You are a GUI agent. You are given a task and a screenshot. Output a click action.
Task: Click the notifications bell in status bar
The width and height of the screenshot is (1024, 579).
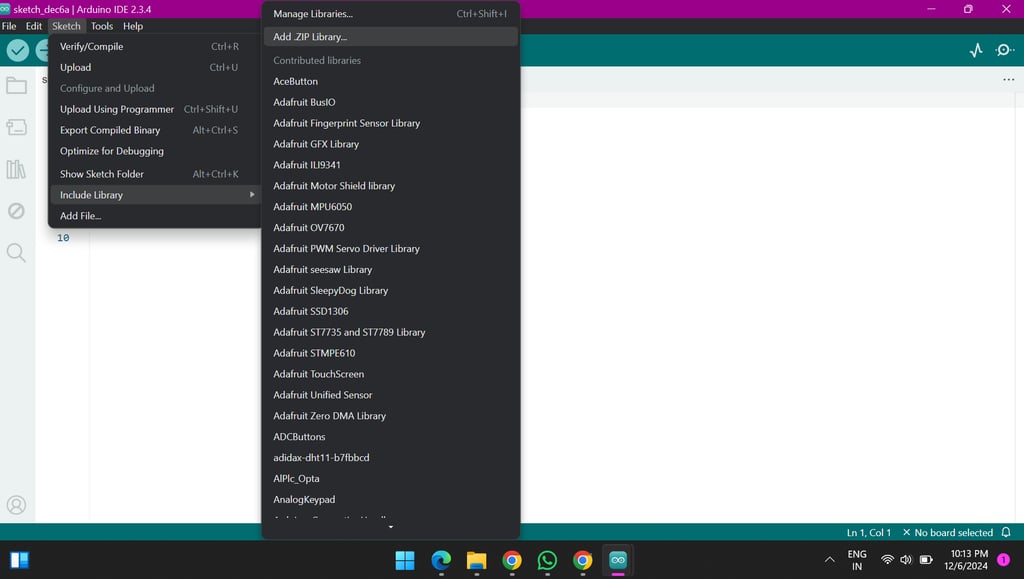[x=1006, y=533]
